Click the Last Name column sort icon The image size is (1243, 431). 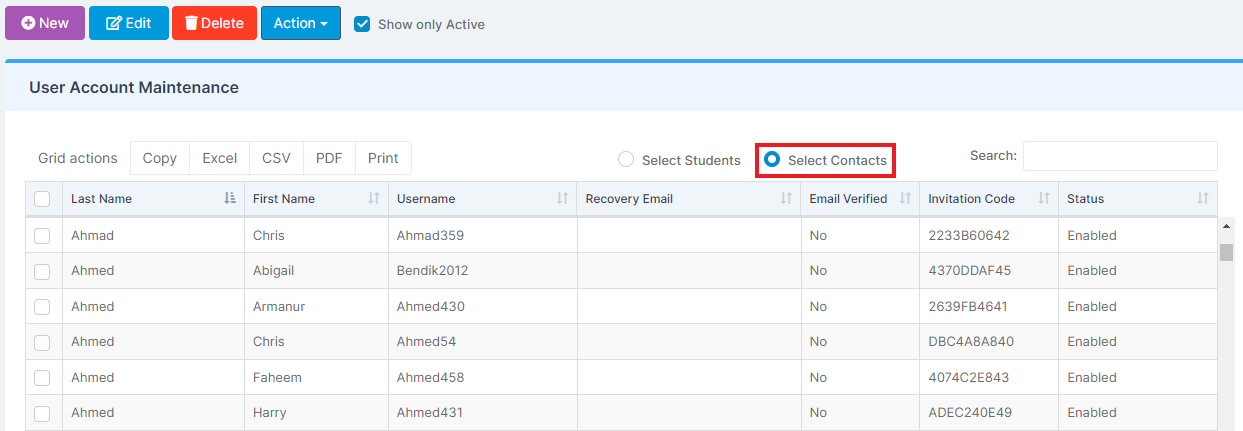tap(230, 199)
